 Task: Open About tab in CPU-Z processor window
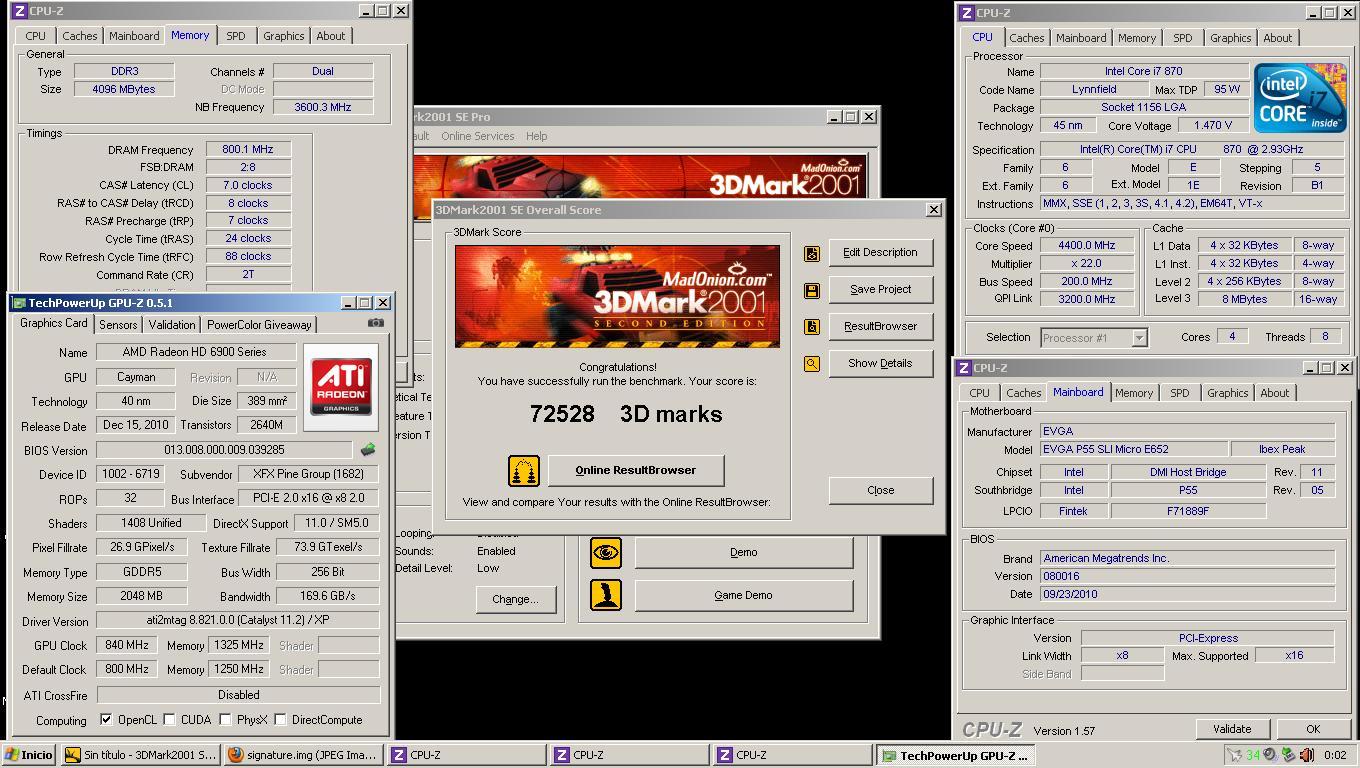point(1278,38)
